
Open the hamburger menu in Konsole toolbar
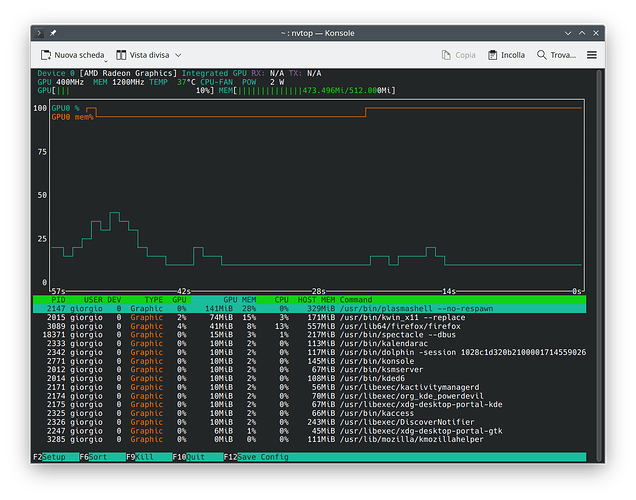[592, 55]
